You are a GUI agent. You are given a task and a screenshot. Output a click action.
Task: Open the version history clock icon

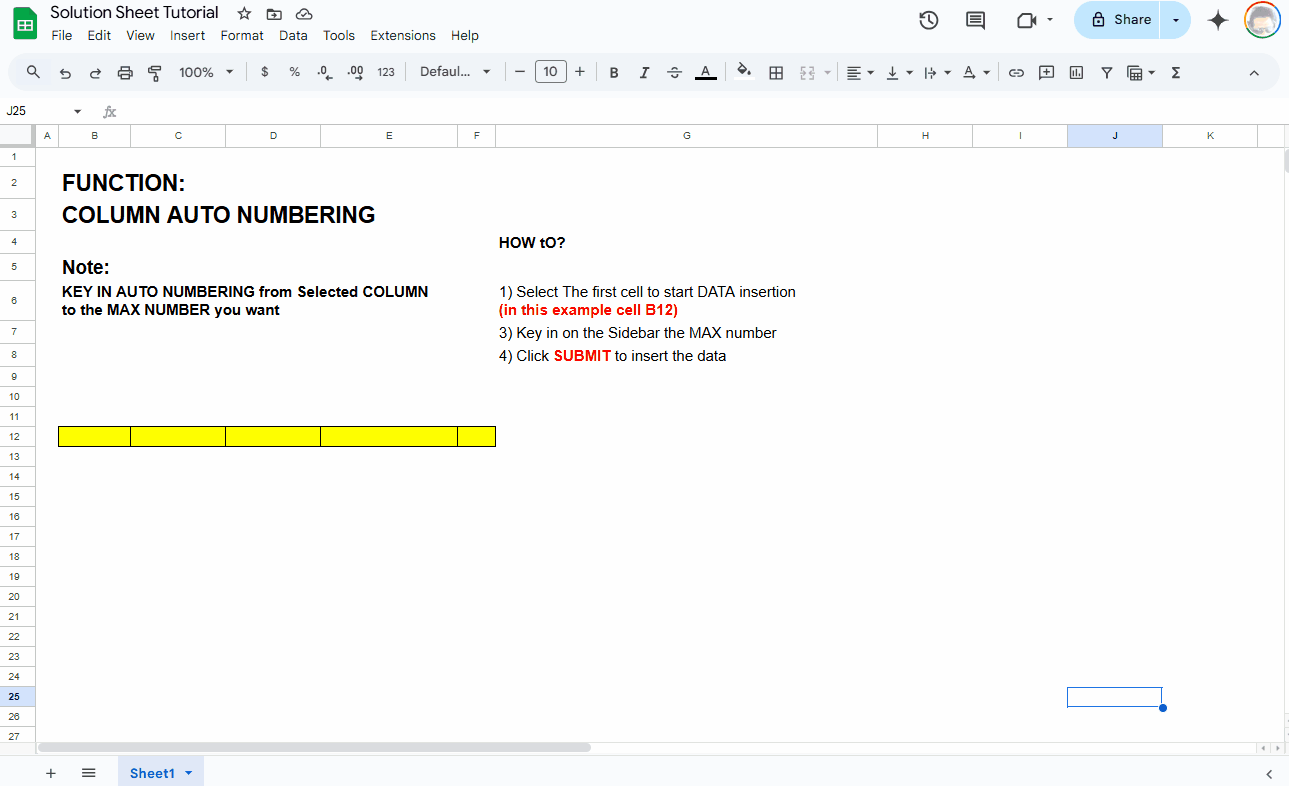pyautogui.click(x=928, y=20)
